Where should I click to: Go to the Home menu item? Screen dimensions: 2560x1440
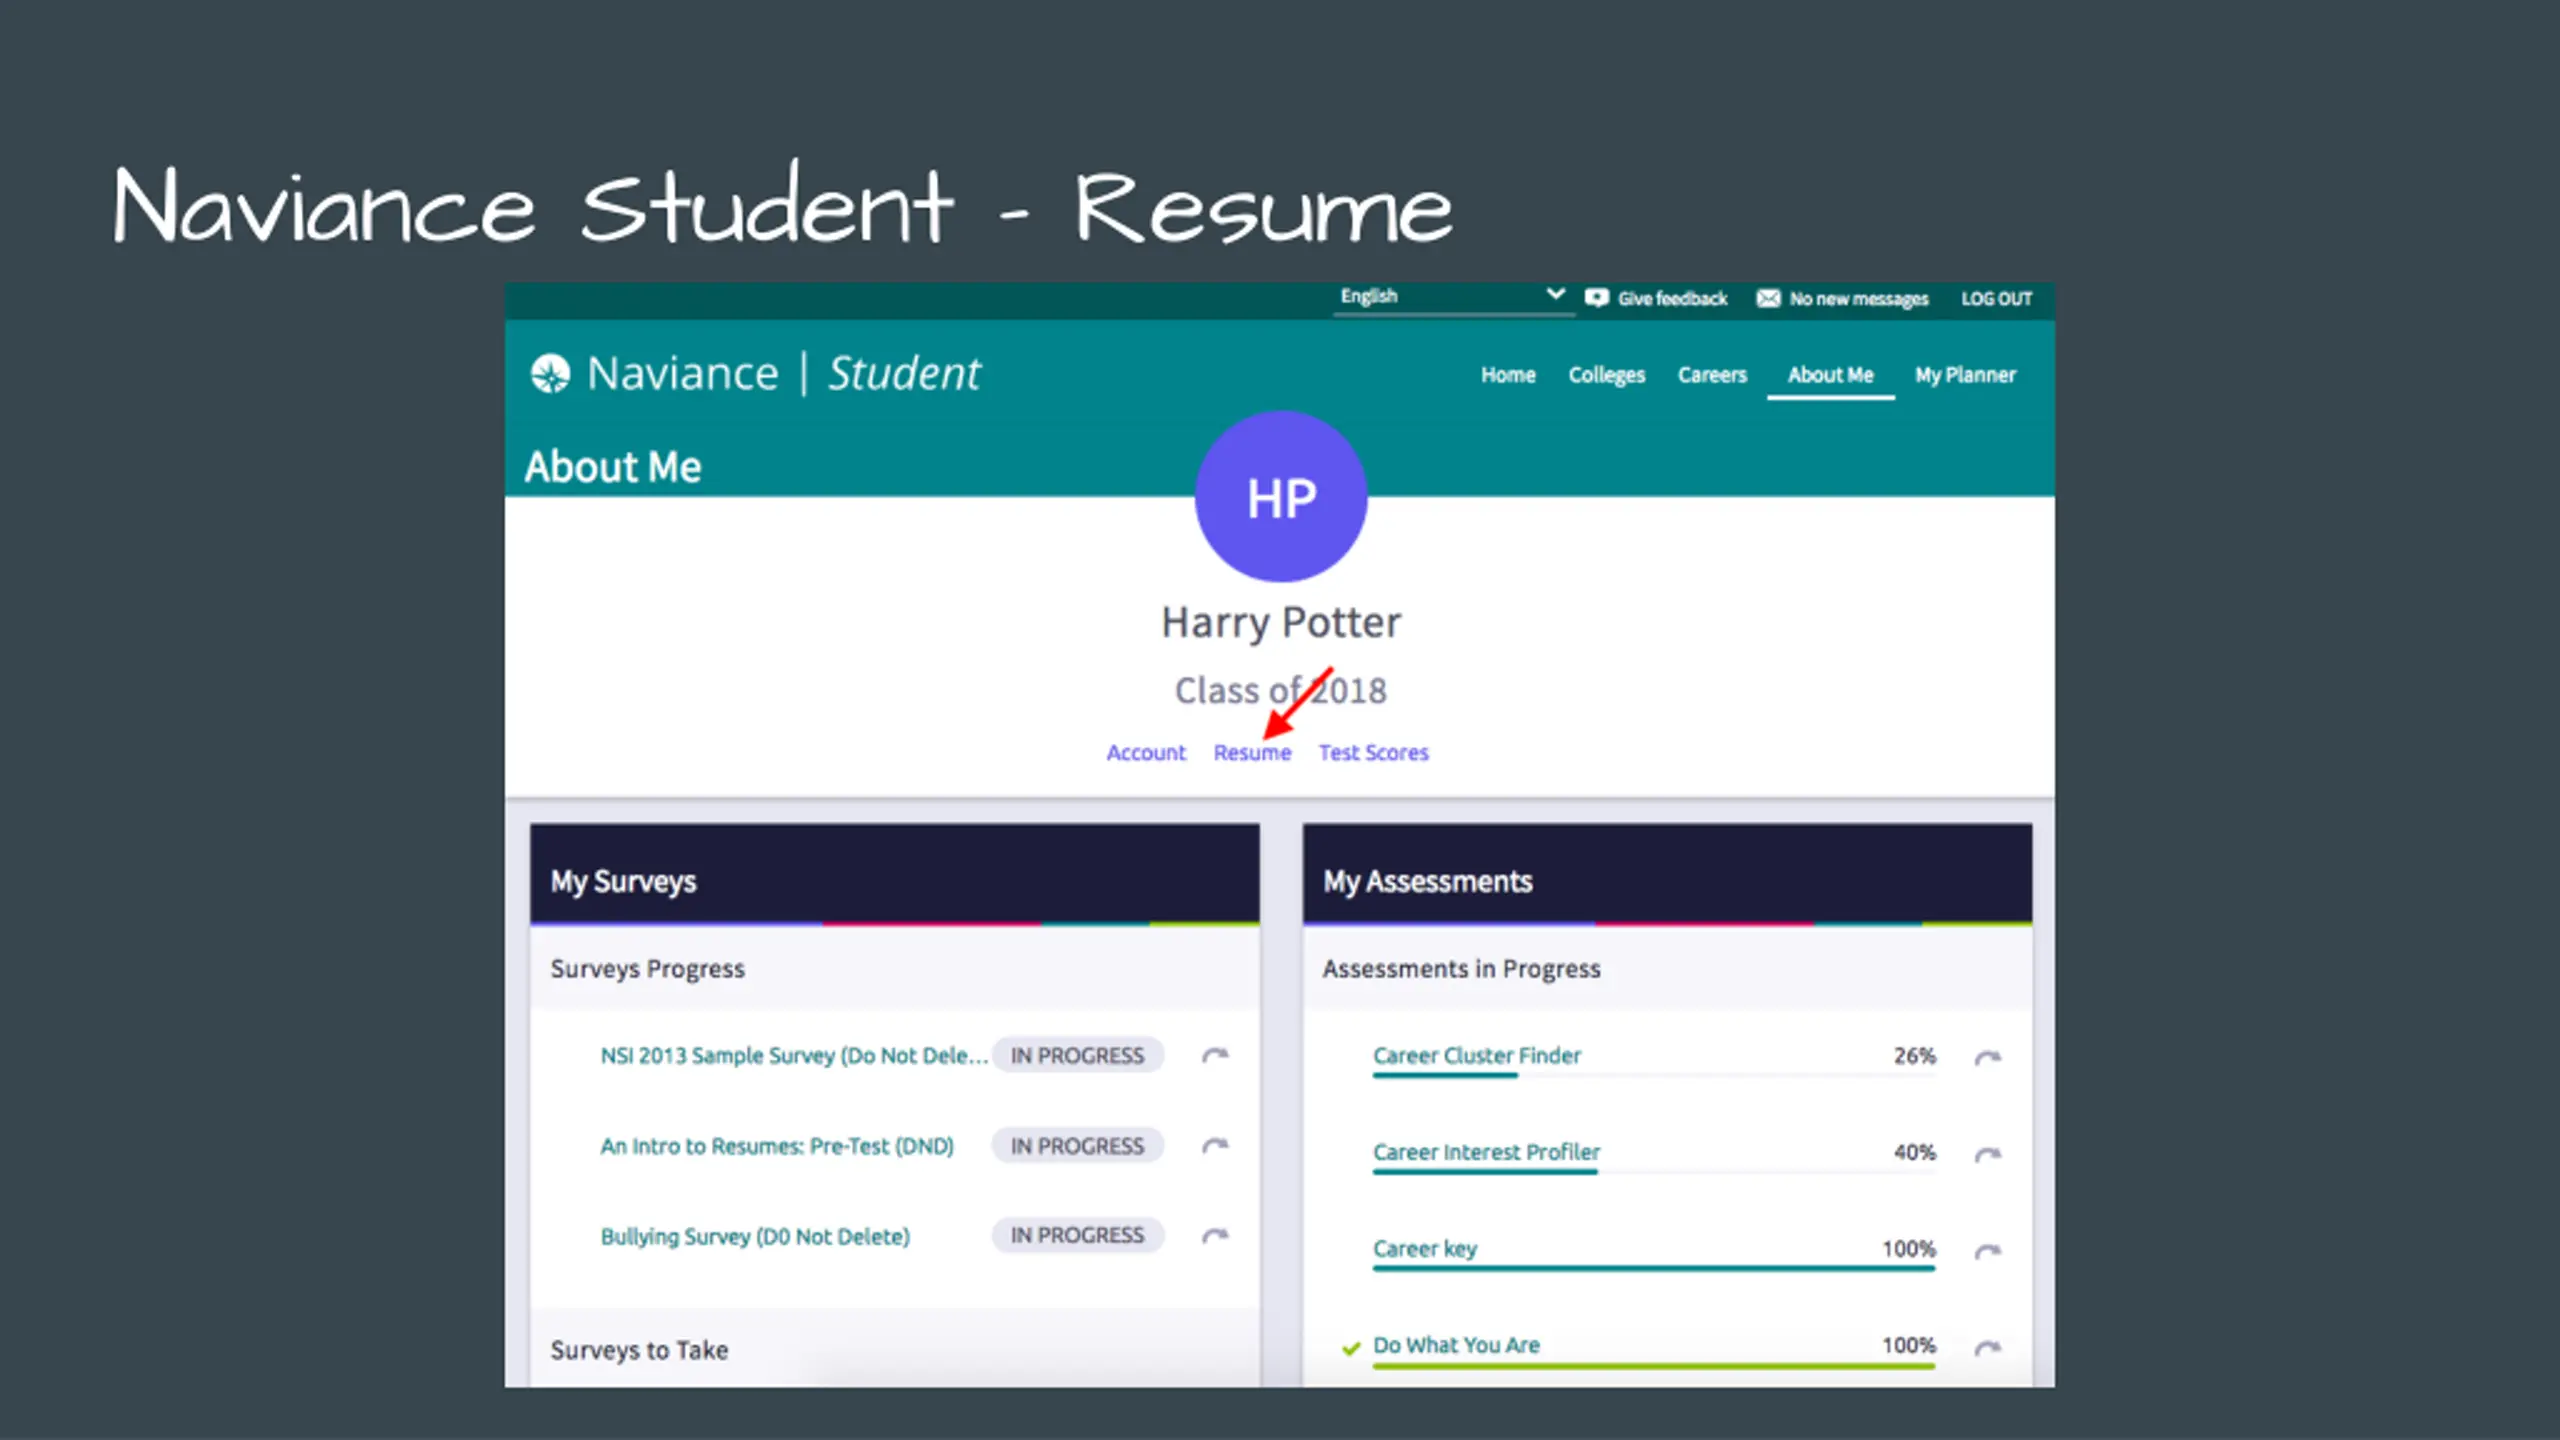pyautogui.click(x=1508, y=375)
